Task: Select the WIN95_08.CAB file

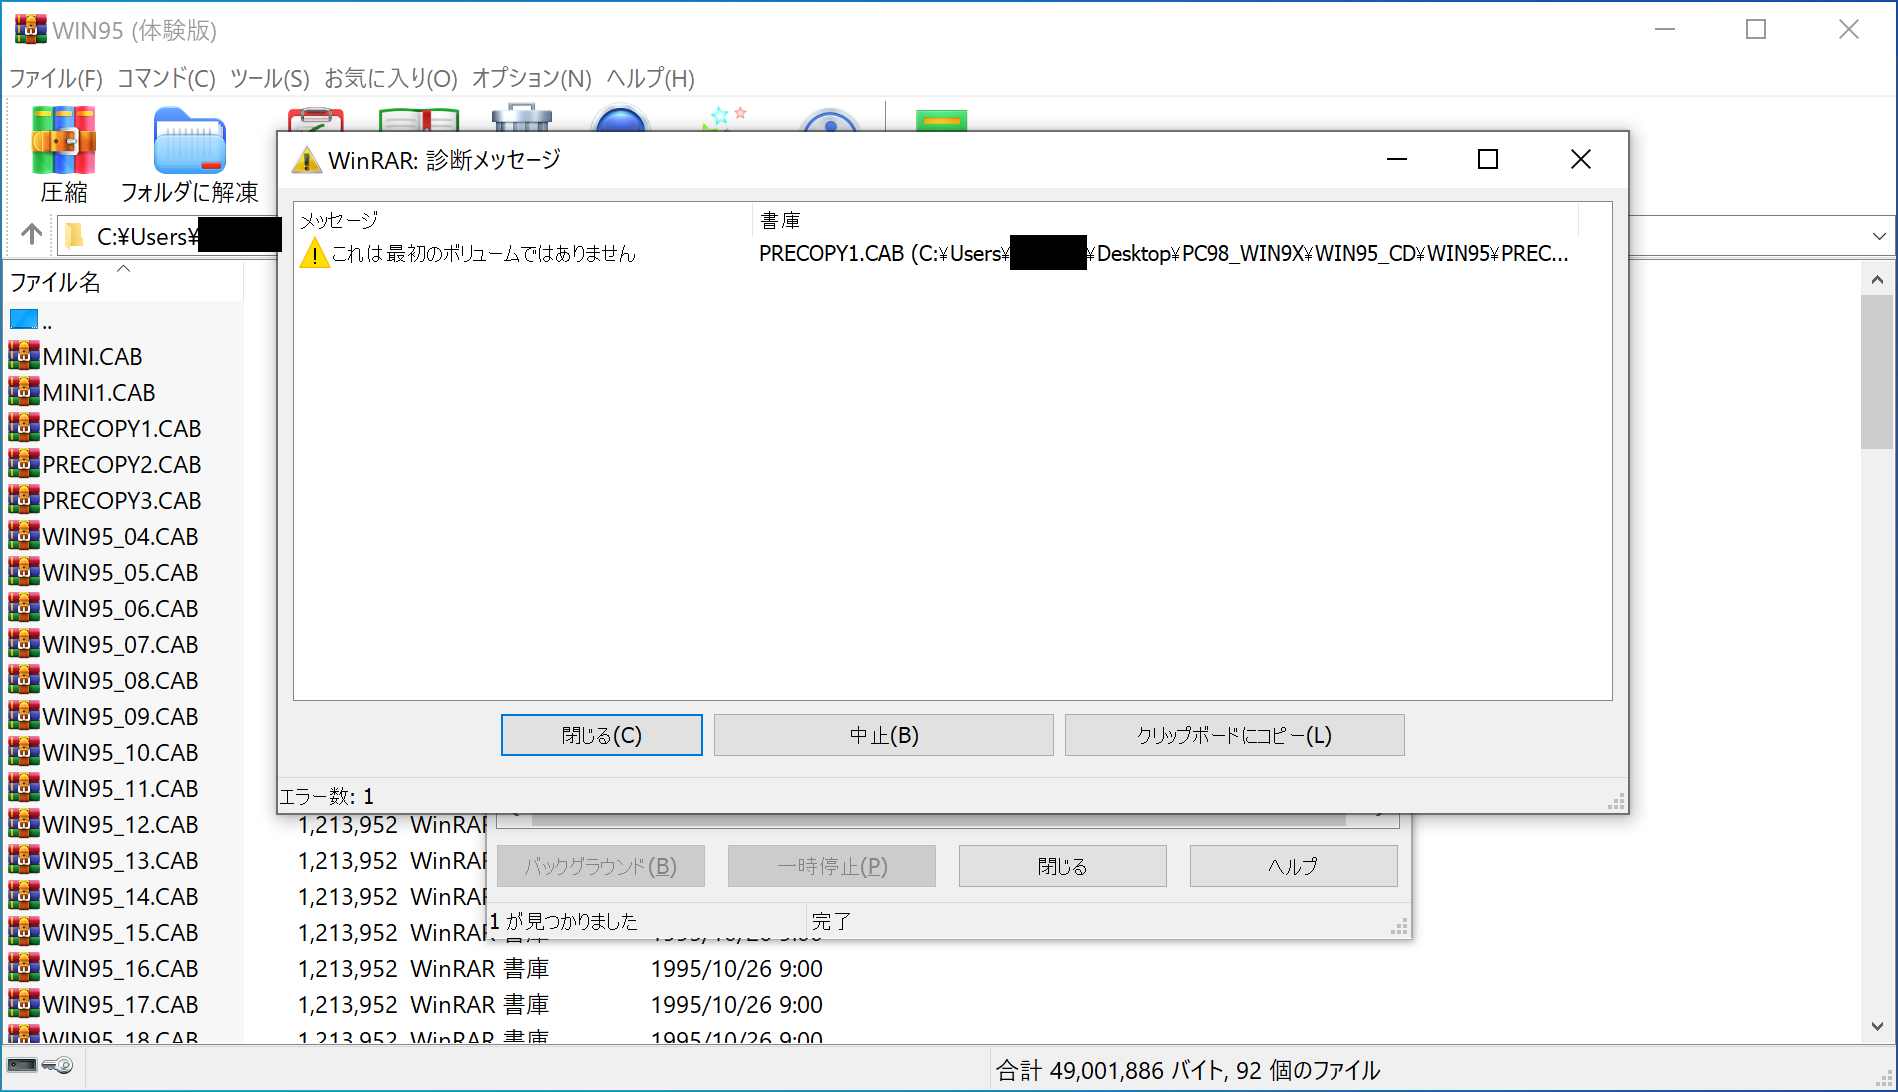Action: (x=121, y=680)
